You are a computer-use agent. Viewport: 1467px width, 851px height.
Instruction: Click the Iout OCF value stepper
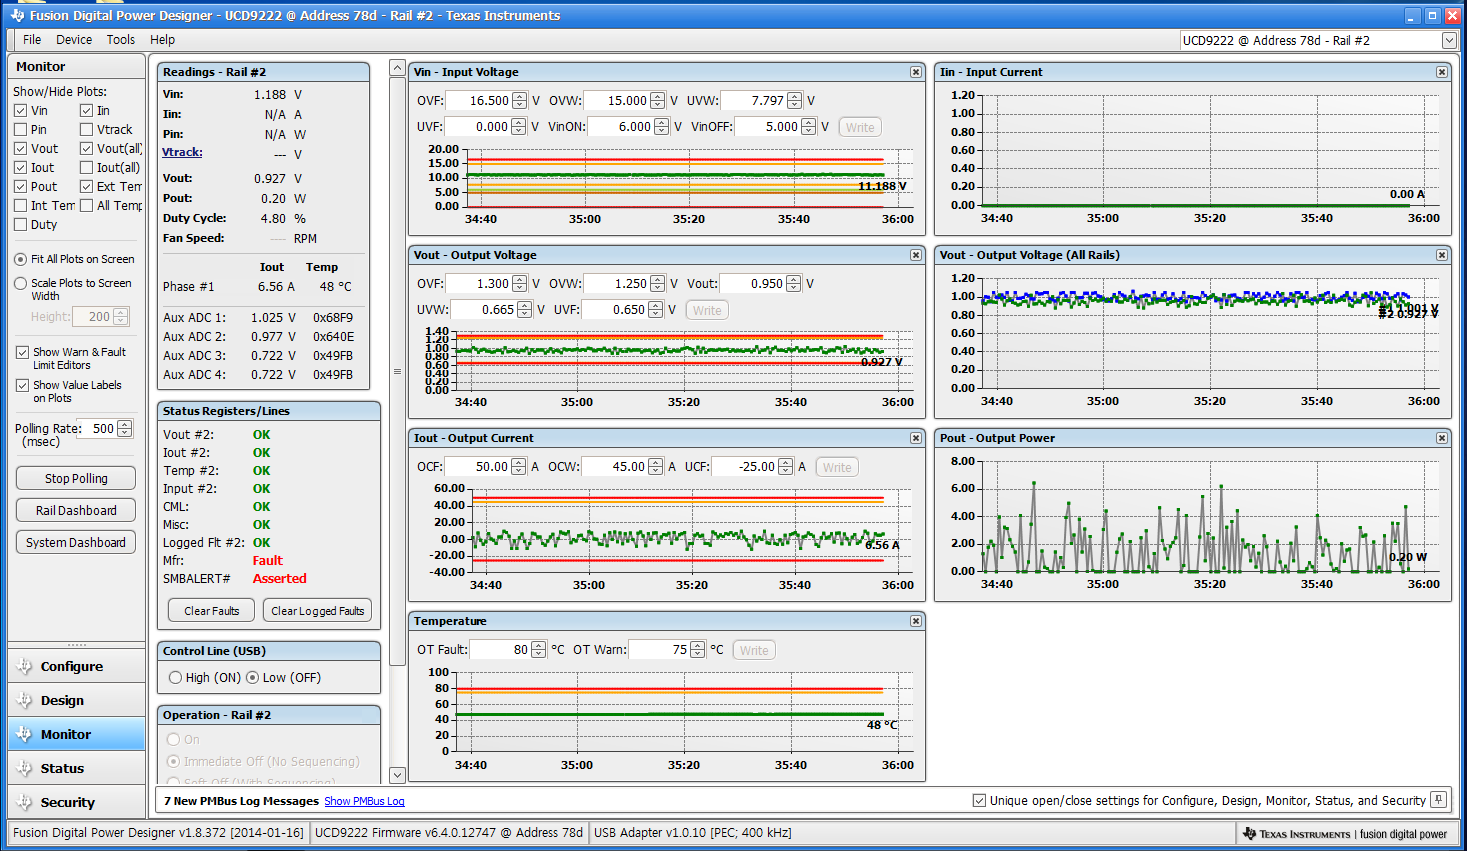click(518, 467)
